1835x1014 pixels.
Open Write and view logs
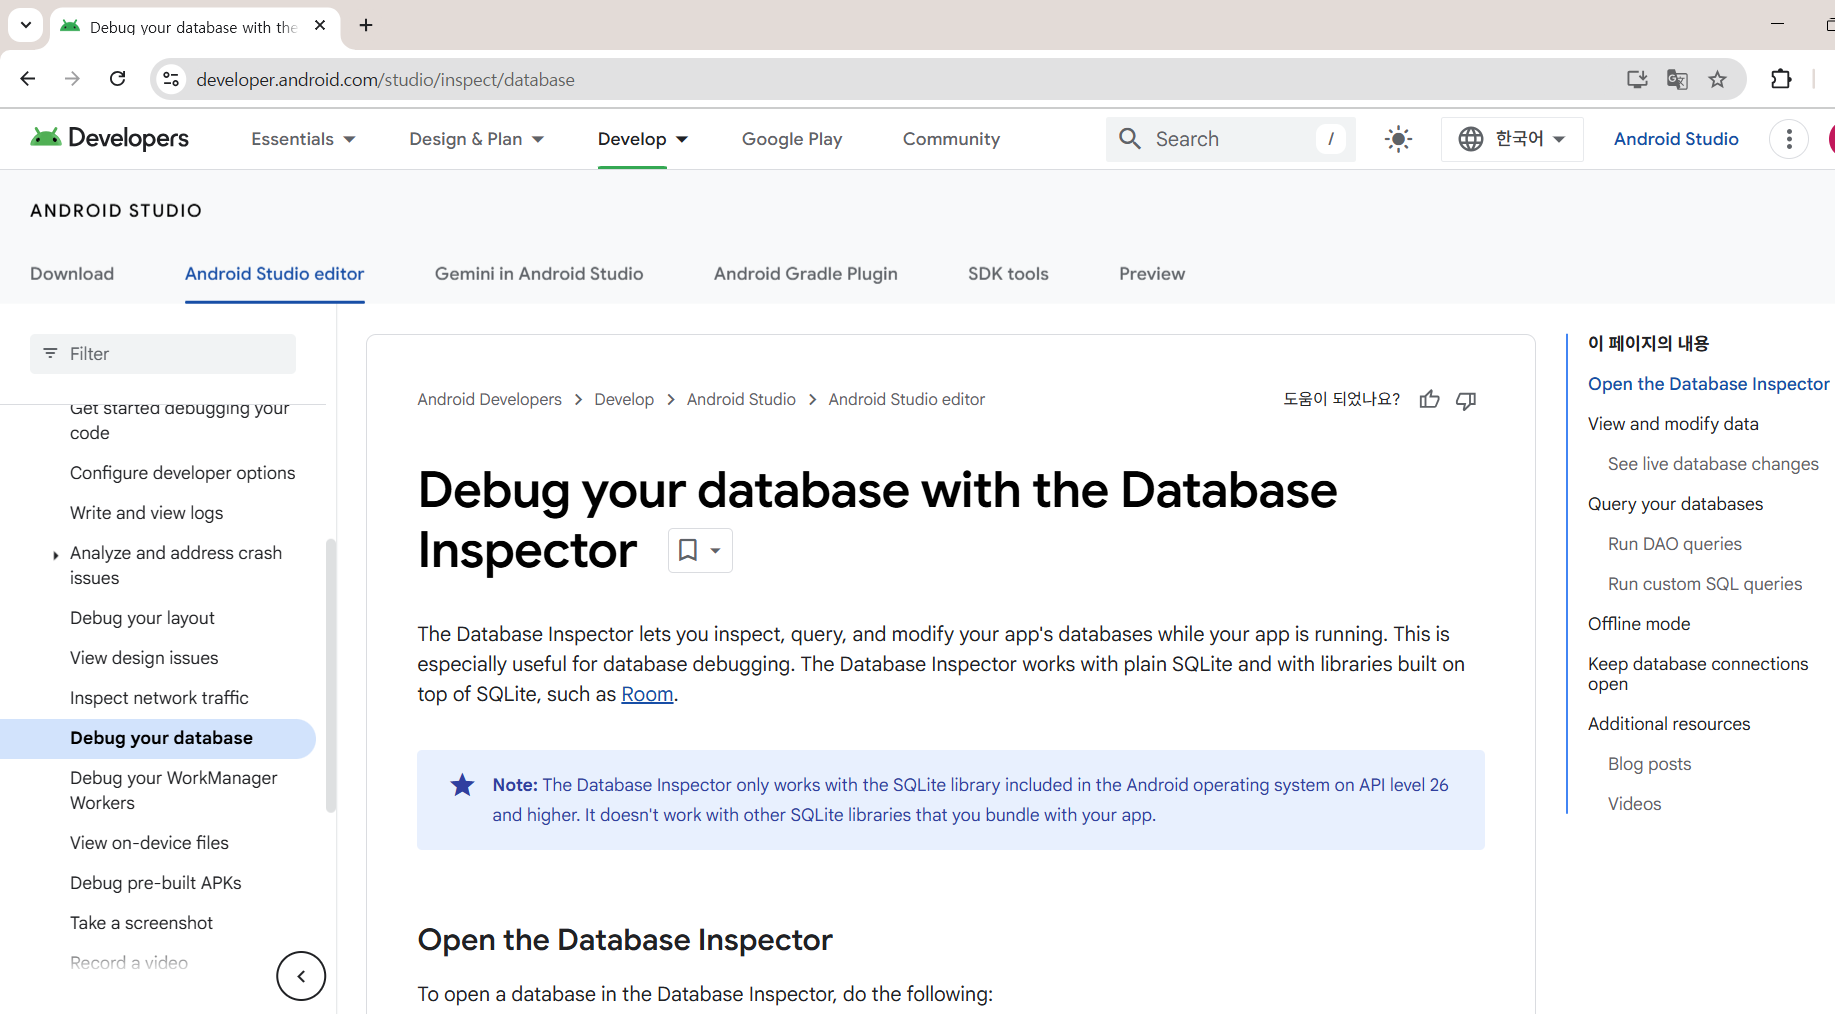(147, 513)
